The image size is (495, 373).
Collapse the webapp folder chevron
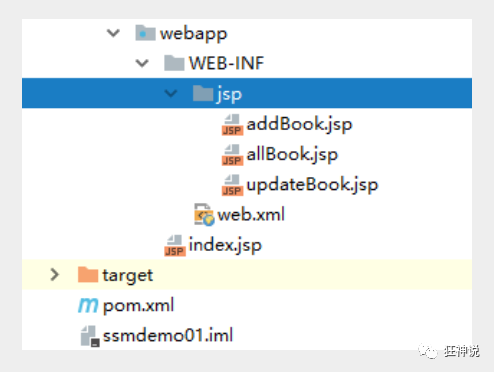point(113,33)
